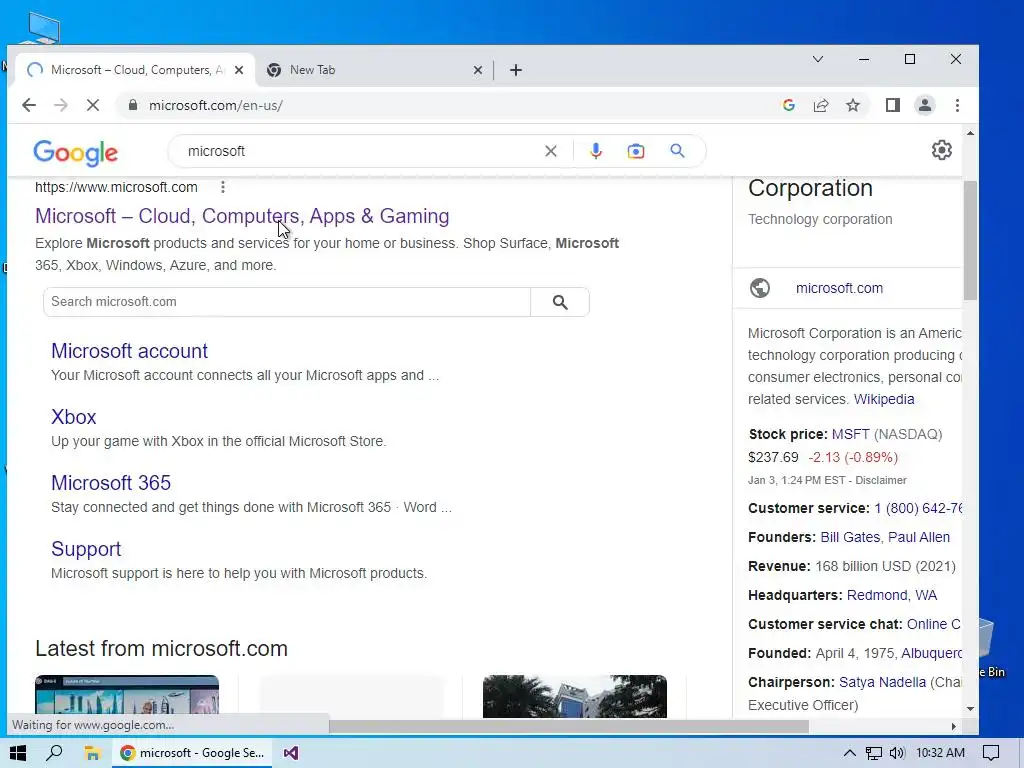View site information via the lock icon
This screenshot has width=1024, height=768.
[133, 105]
